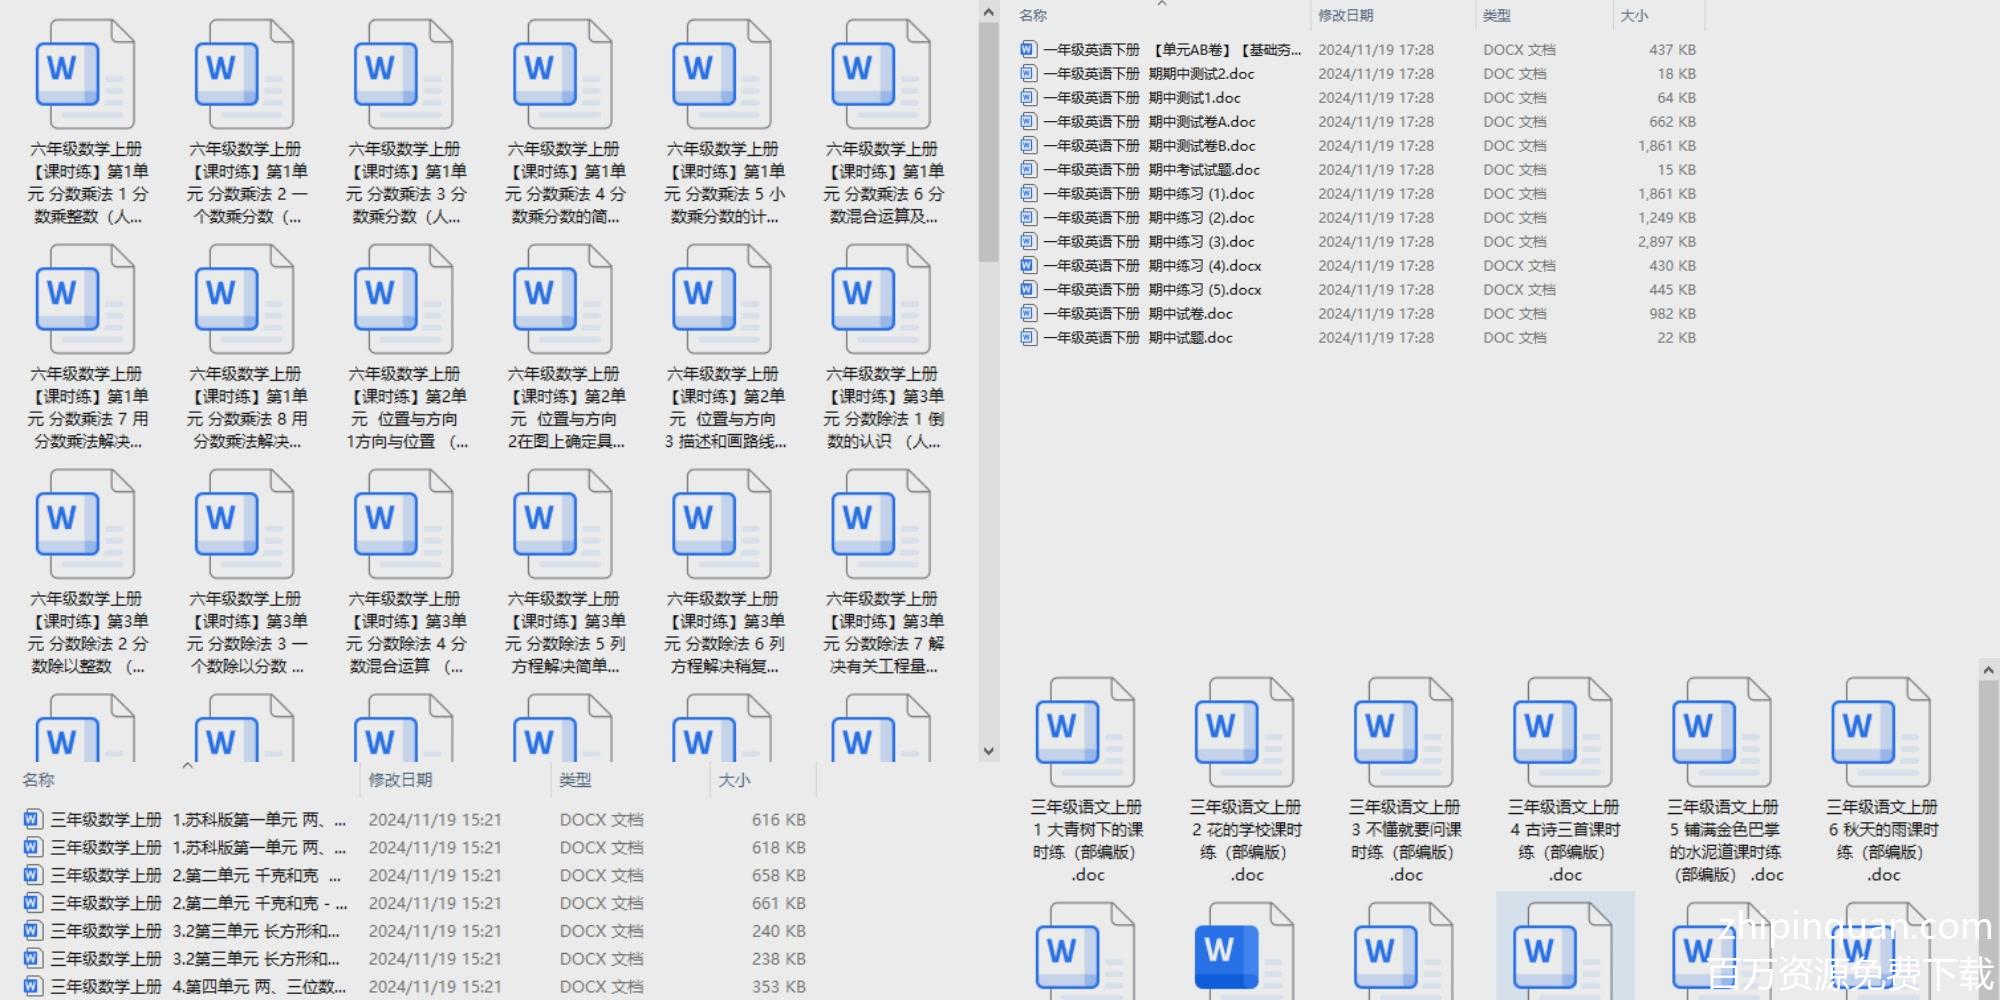Click the scroll-up arrow of the 三年级语文 icon pane
Image resolution: width=2000 pixels, height=1000 pixels.
pyautogui.click(x=1988, y=670)
